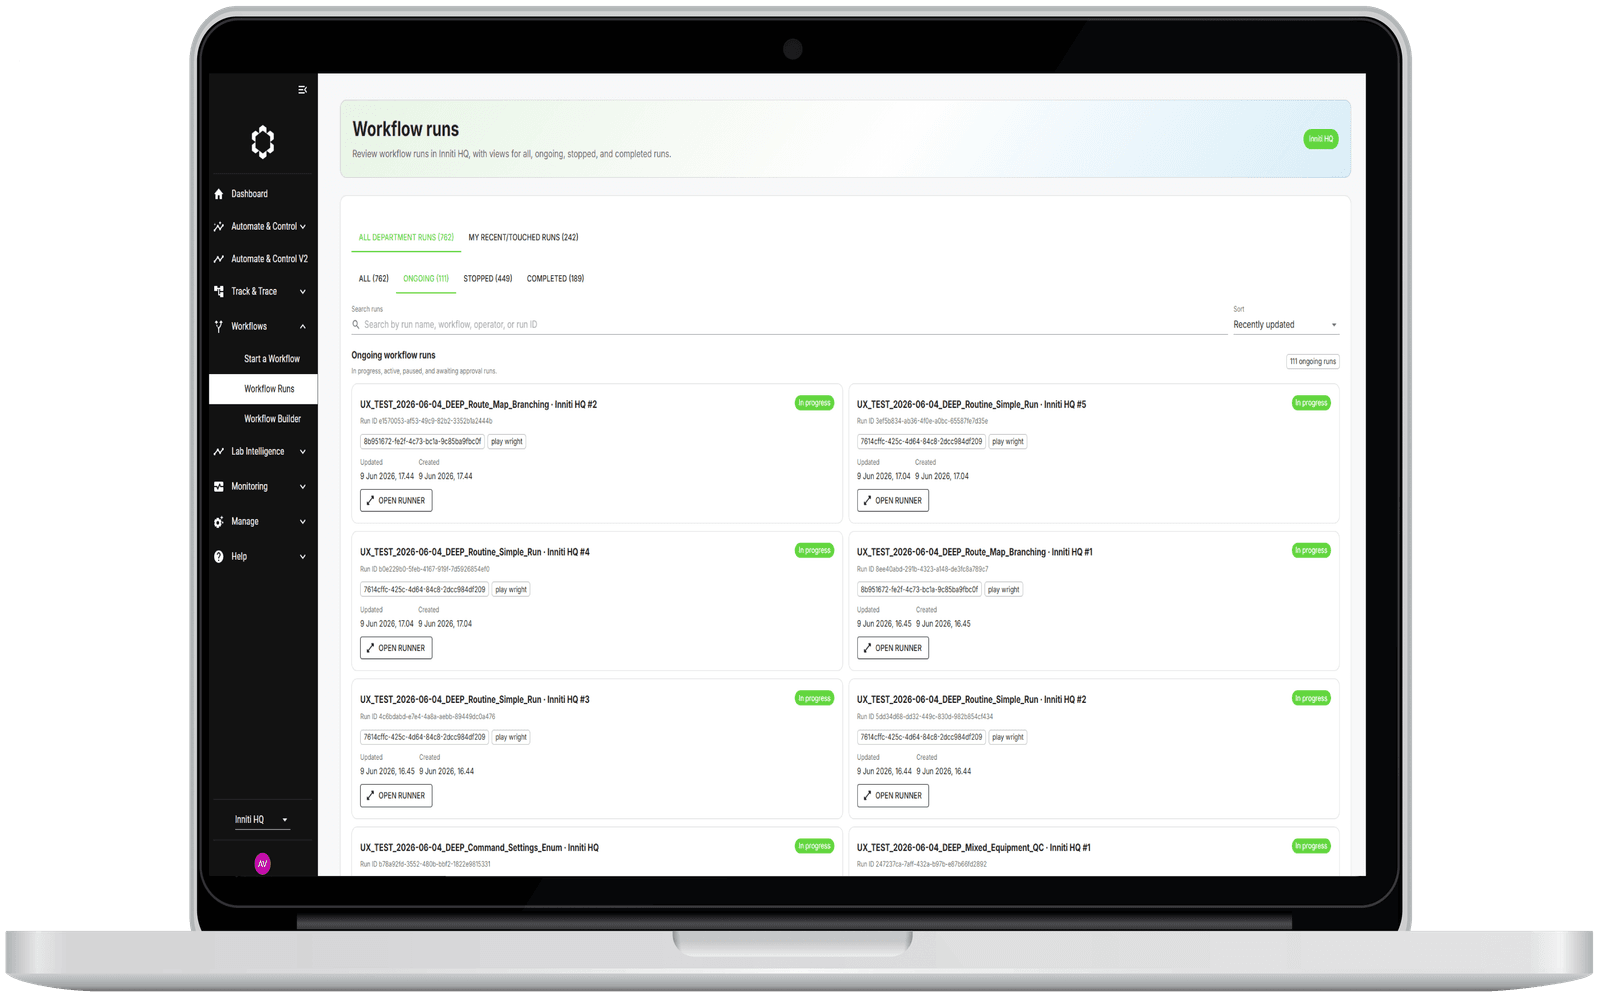Open Start a Workflow in sidebar
1600x998 pixels.
point(272,359)
